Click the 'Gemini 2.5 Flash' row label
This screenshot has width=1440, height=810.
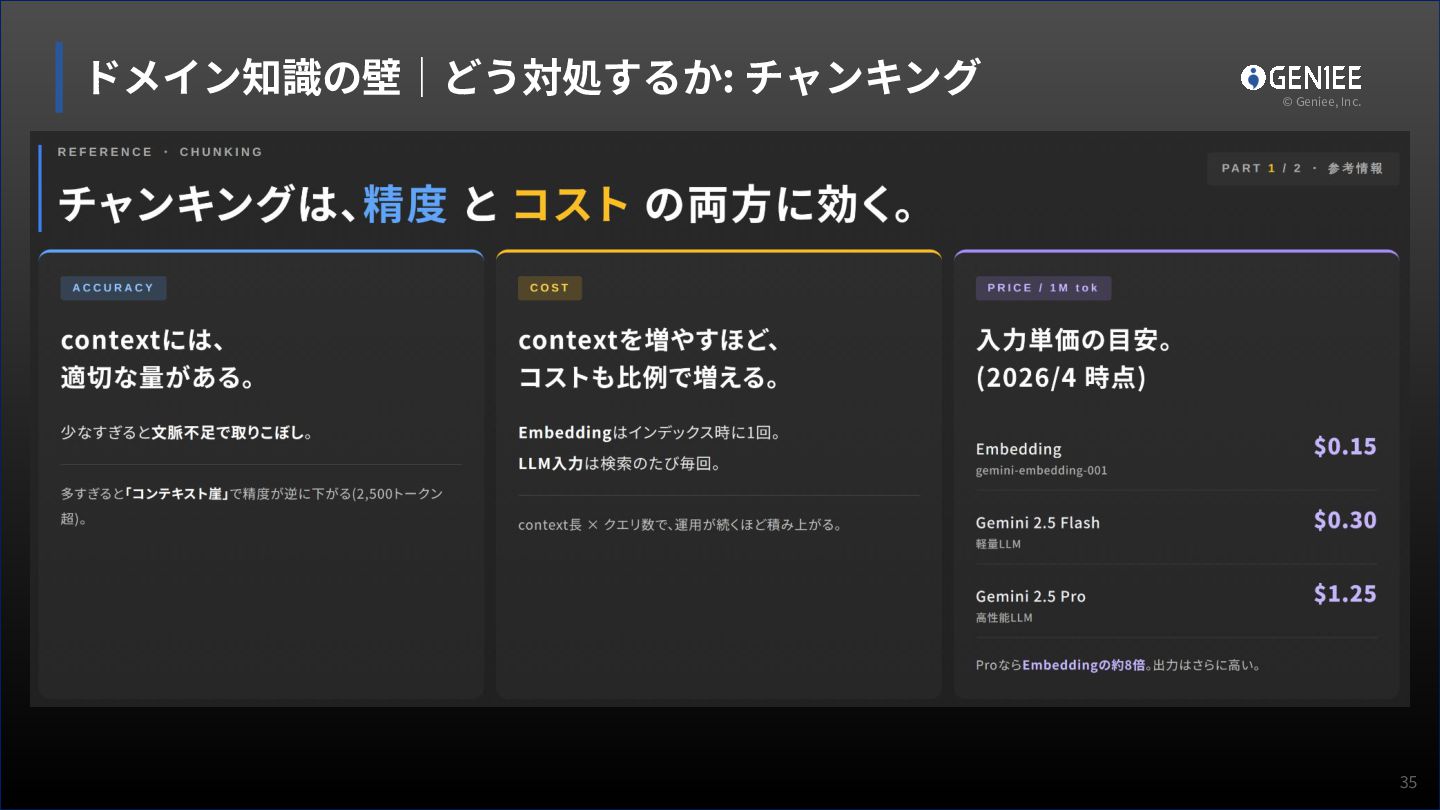point(1038,523)
